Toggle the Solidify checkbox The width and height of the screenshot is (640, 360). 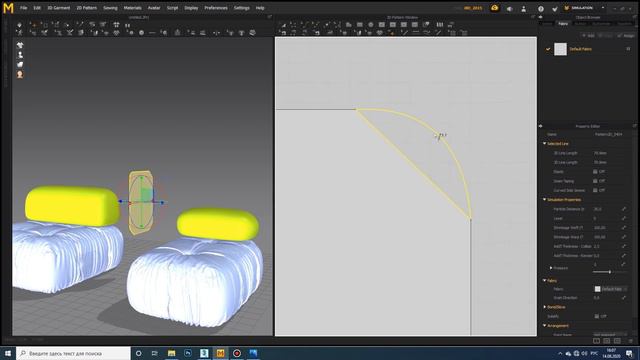click(597, 316)
